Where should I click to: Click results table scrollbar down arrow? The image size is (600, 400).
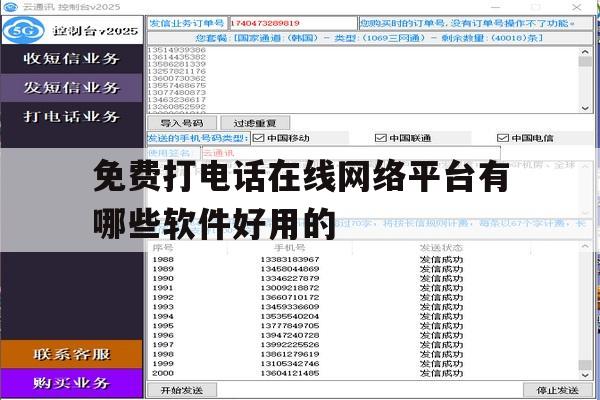click(x=585, y=375)
